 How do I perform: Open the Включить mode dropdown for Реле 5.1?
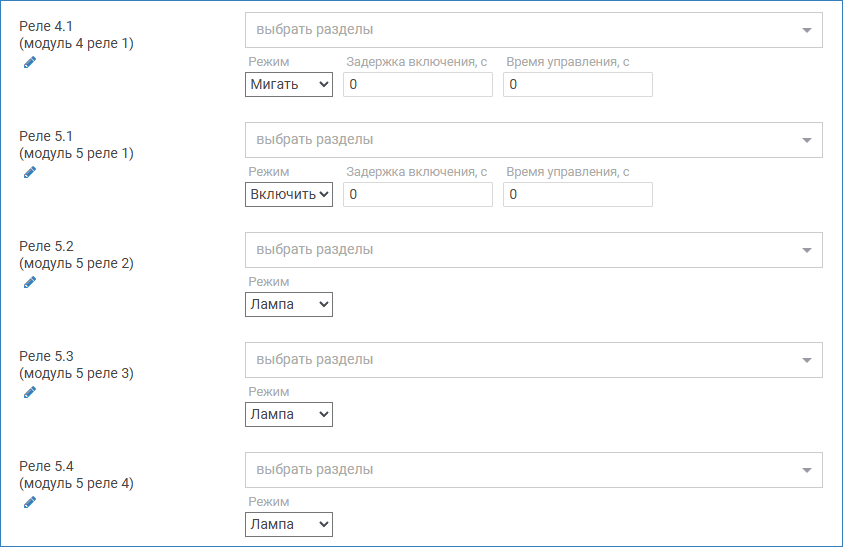pyautogui.click(x=289, y=194)
